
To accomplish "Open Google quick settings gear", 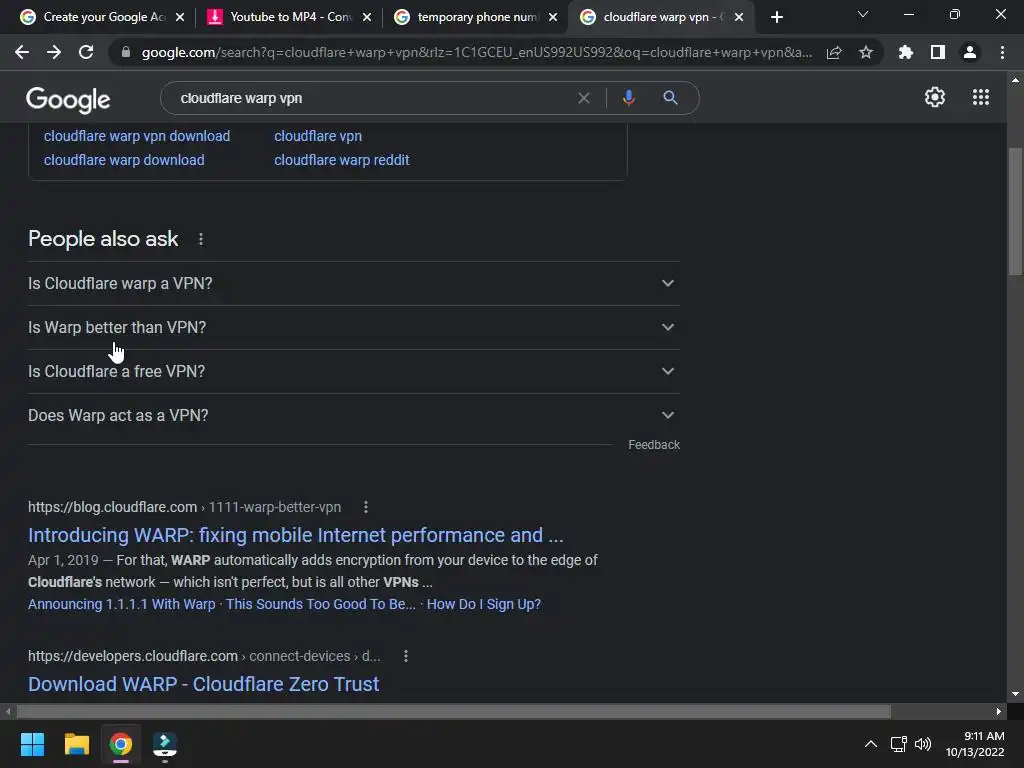I will pyautogui.click(x=935, y=97).
